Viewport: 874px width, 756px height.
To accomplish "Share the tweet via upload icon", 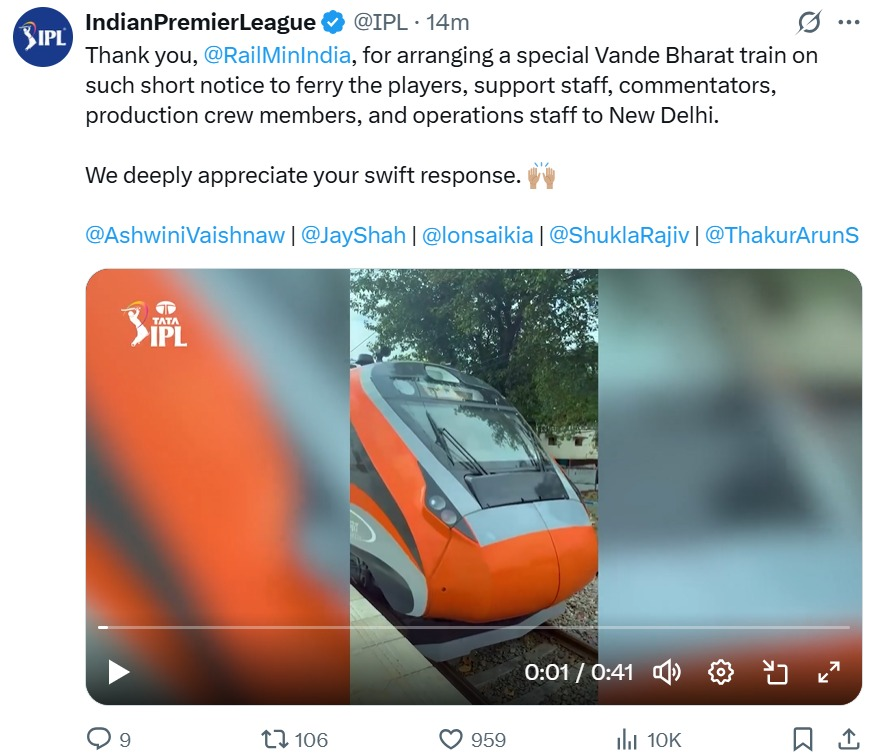I will pos(848,739).
